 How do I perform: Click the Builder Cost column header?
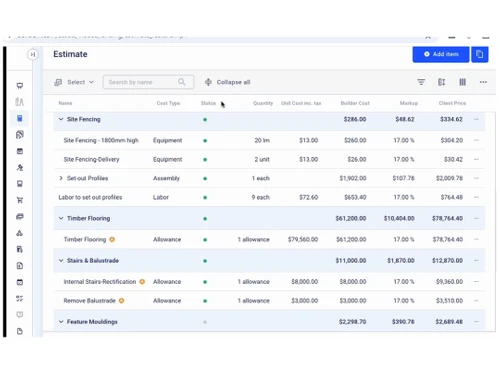[x=355, y=103]
